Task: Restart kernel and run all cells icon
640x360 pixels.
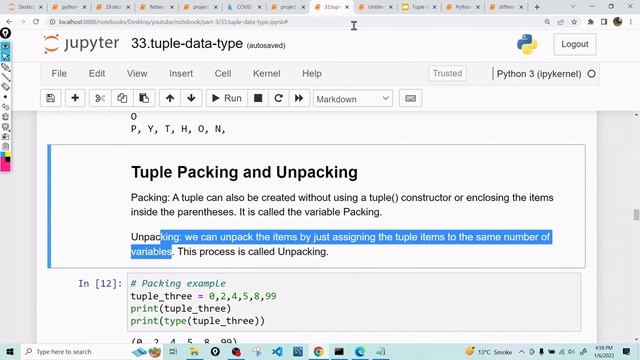Action: [x=299, y=98]
